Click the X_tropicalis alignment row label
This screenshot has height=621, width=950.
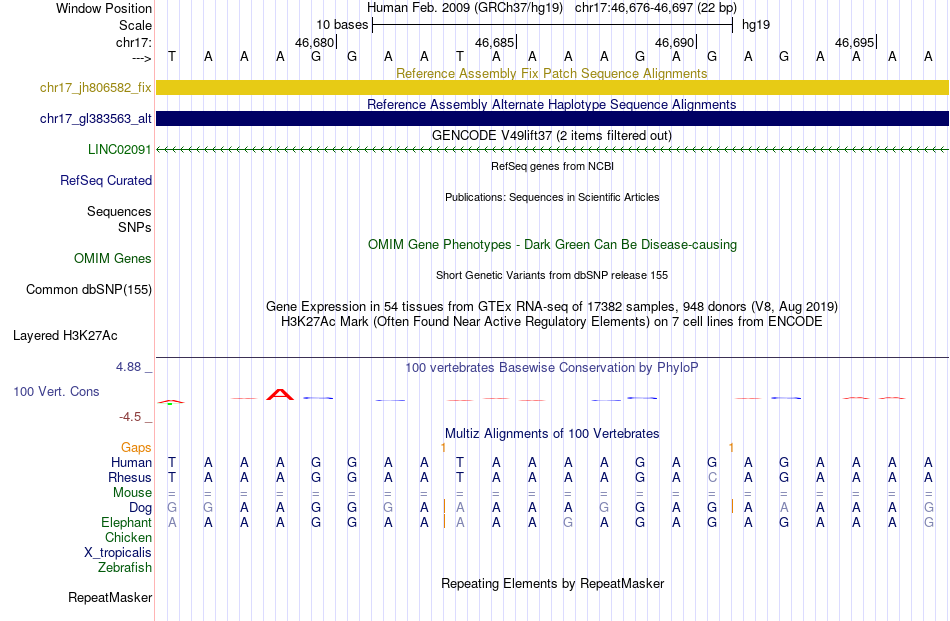coord(118,553)
